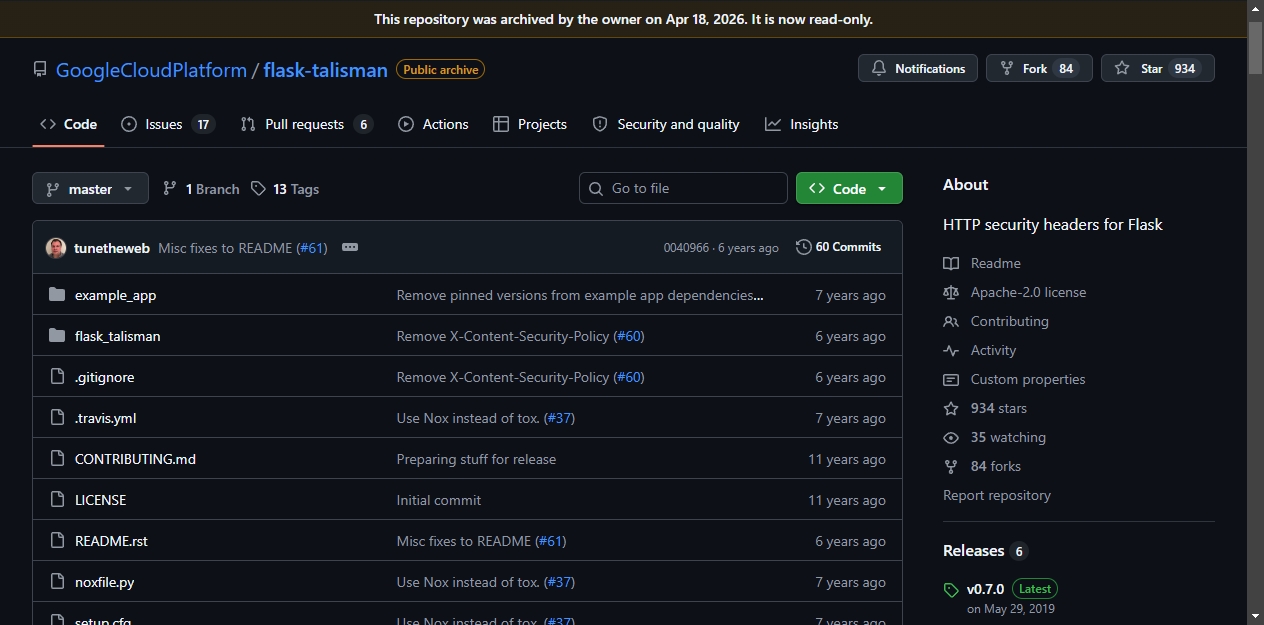Focus the Go to file search field
The height and width of the screenshot is (625, 1264).
(683, 188)
